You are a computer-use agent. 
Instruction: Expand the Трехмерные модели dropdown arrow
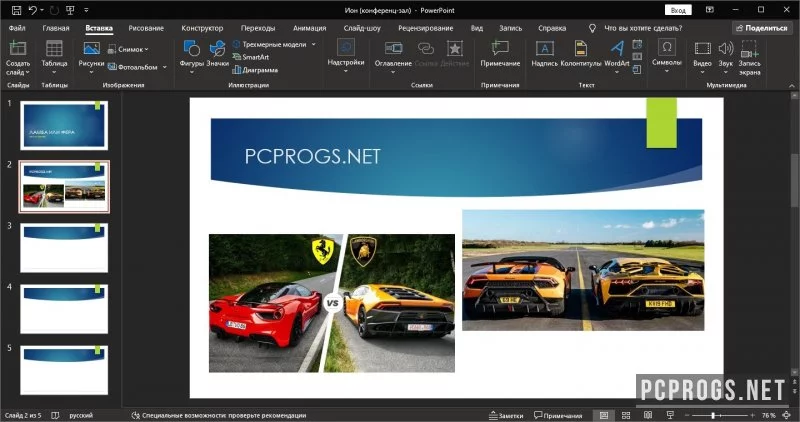pos(313,44)
